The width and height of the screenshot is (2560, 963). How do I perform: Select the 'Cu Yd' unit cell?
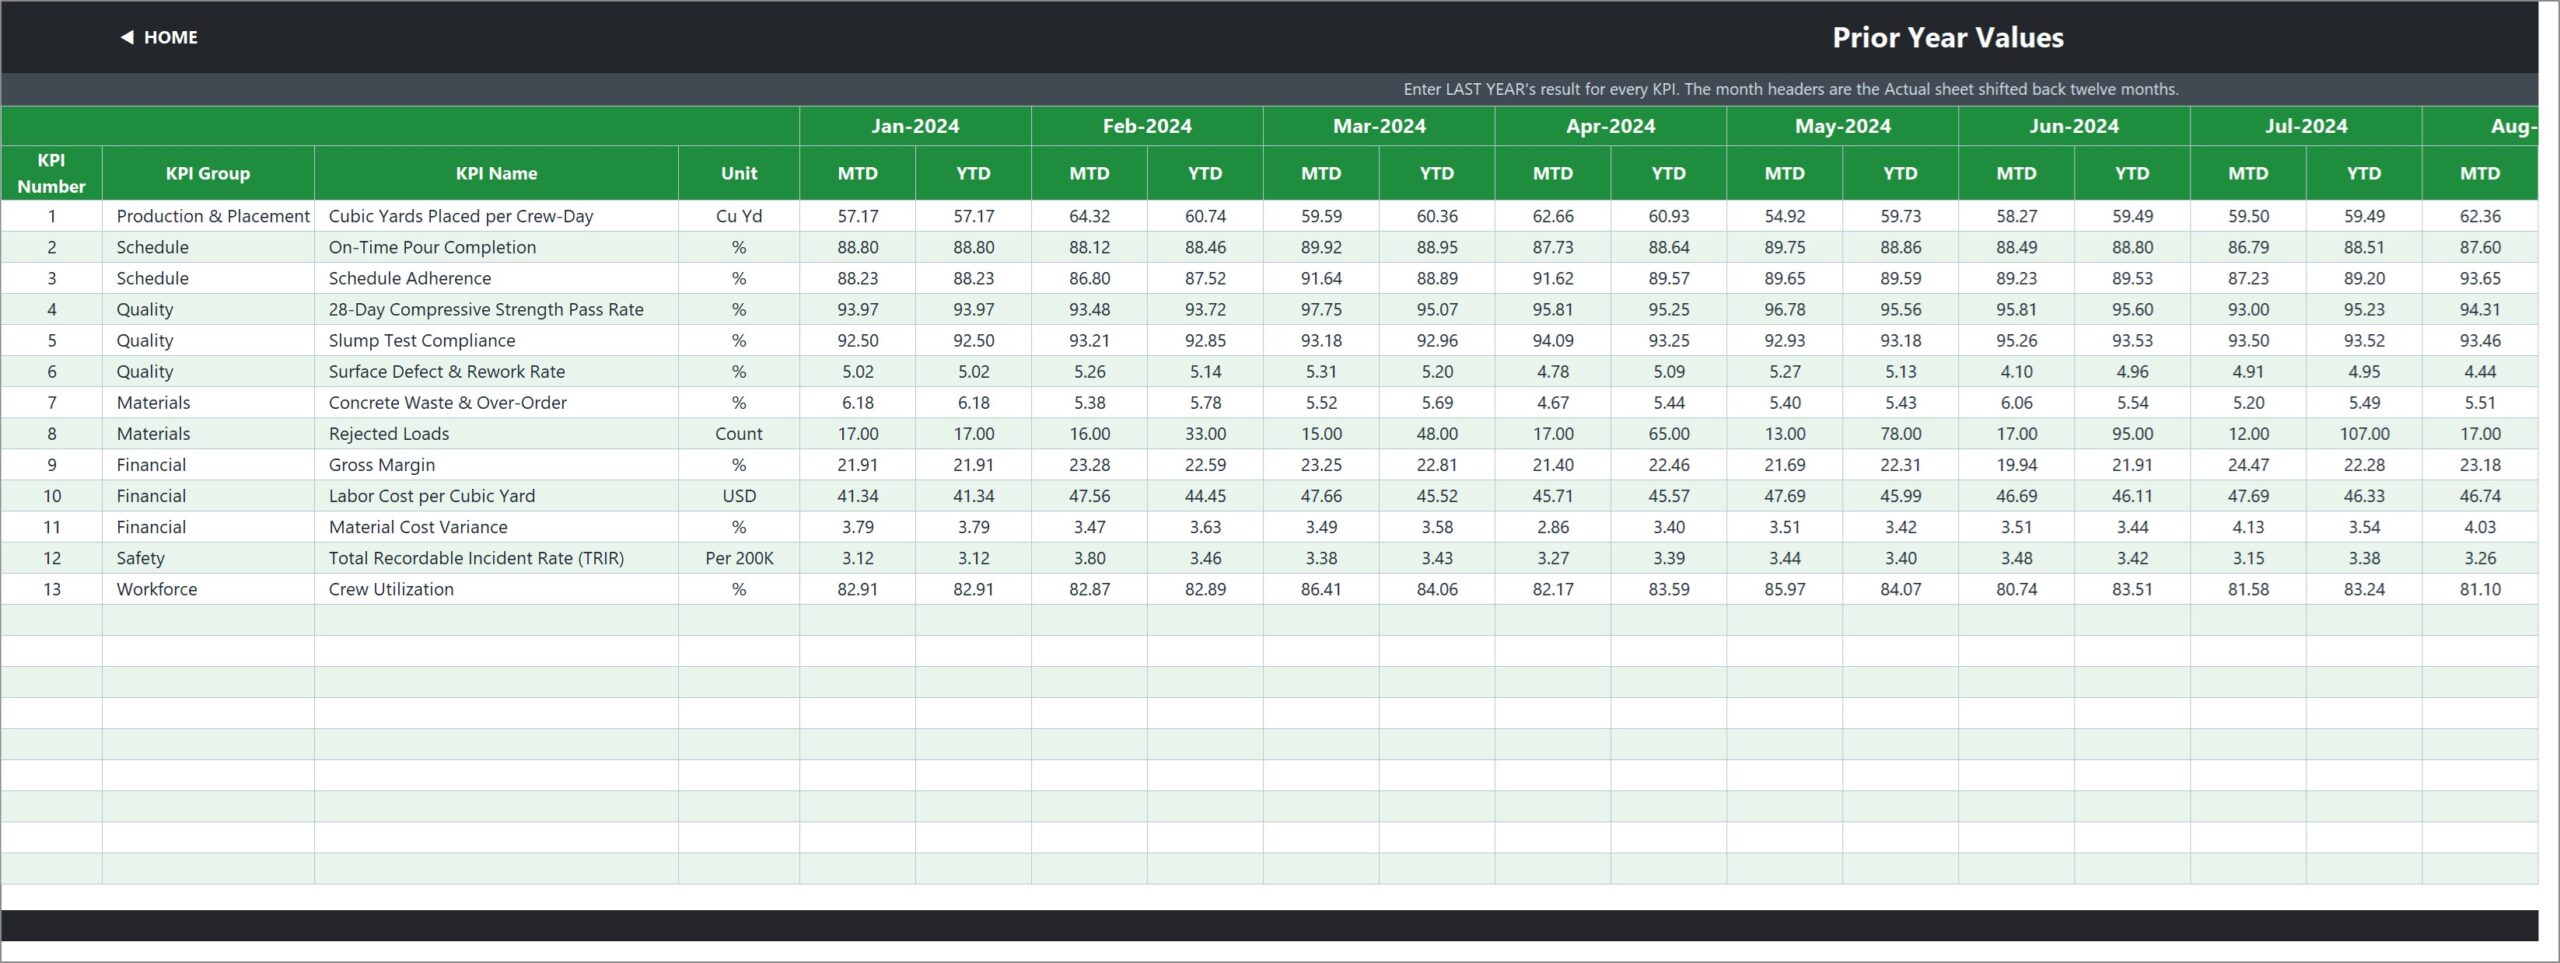(739, 216)
